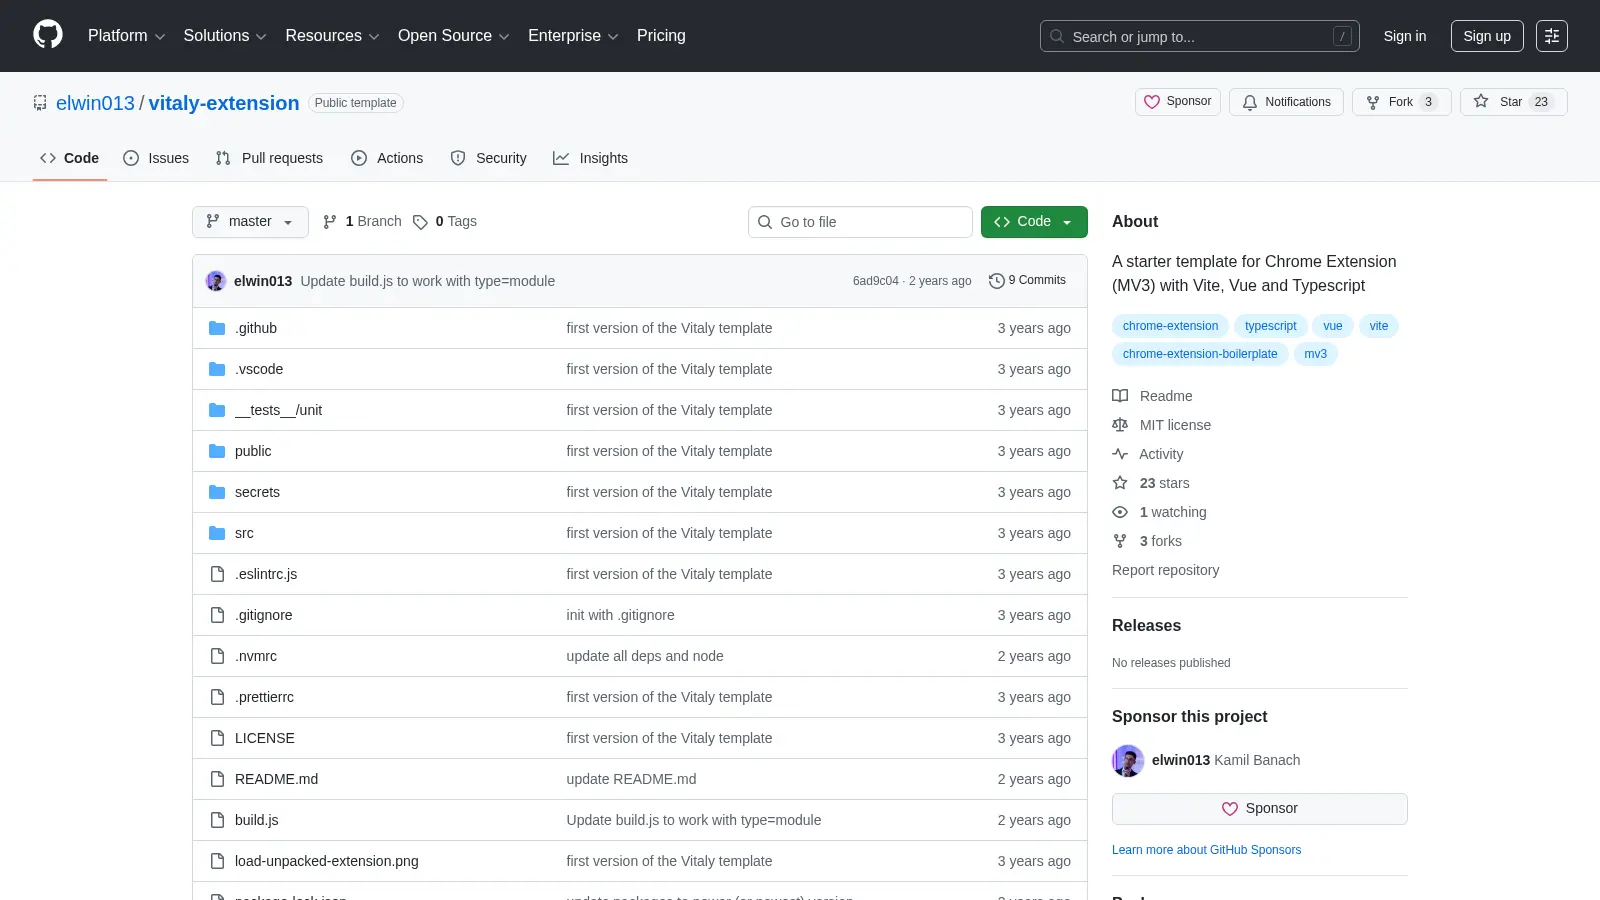Open the .github folder
The width and height of the screenshot is (1600, 900).
click(256, 328)
